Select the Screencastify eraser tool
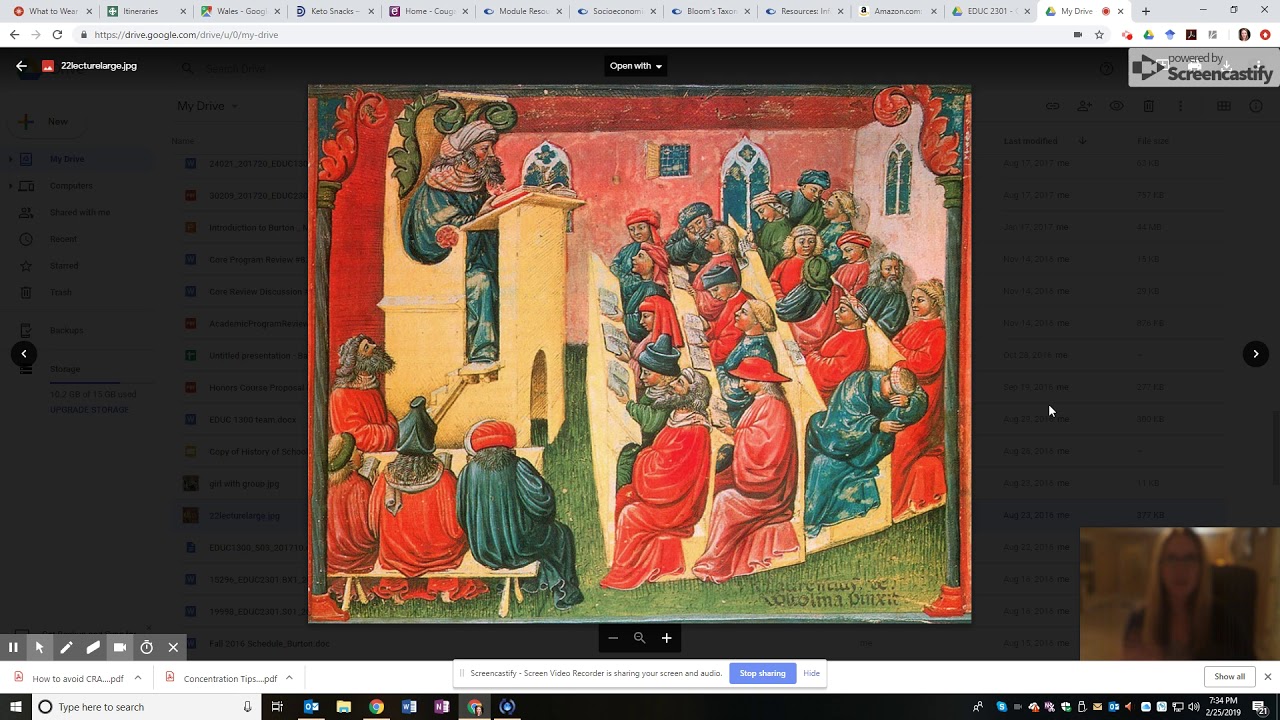The height and width of the screenshot is (720, 1280). point(93,648)
